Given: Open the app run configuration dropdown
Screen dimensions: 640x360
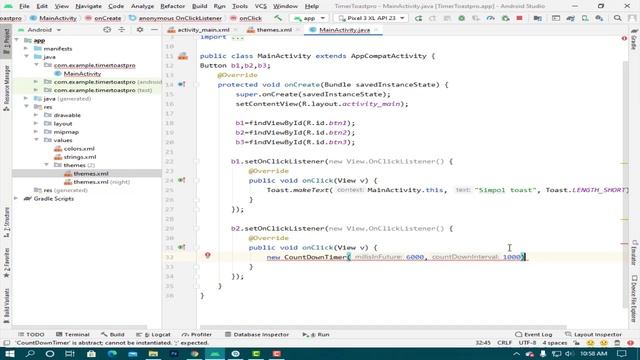Looking at the screenshot, I should click(309, 18).
